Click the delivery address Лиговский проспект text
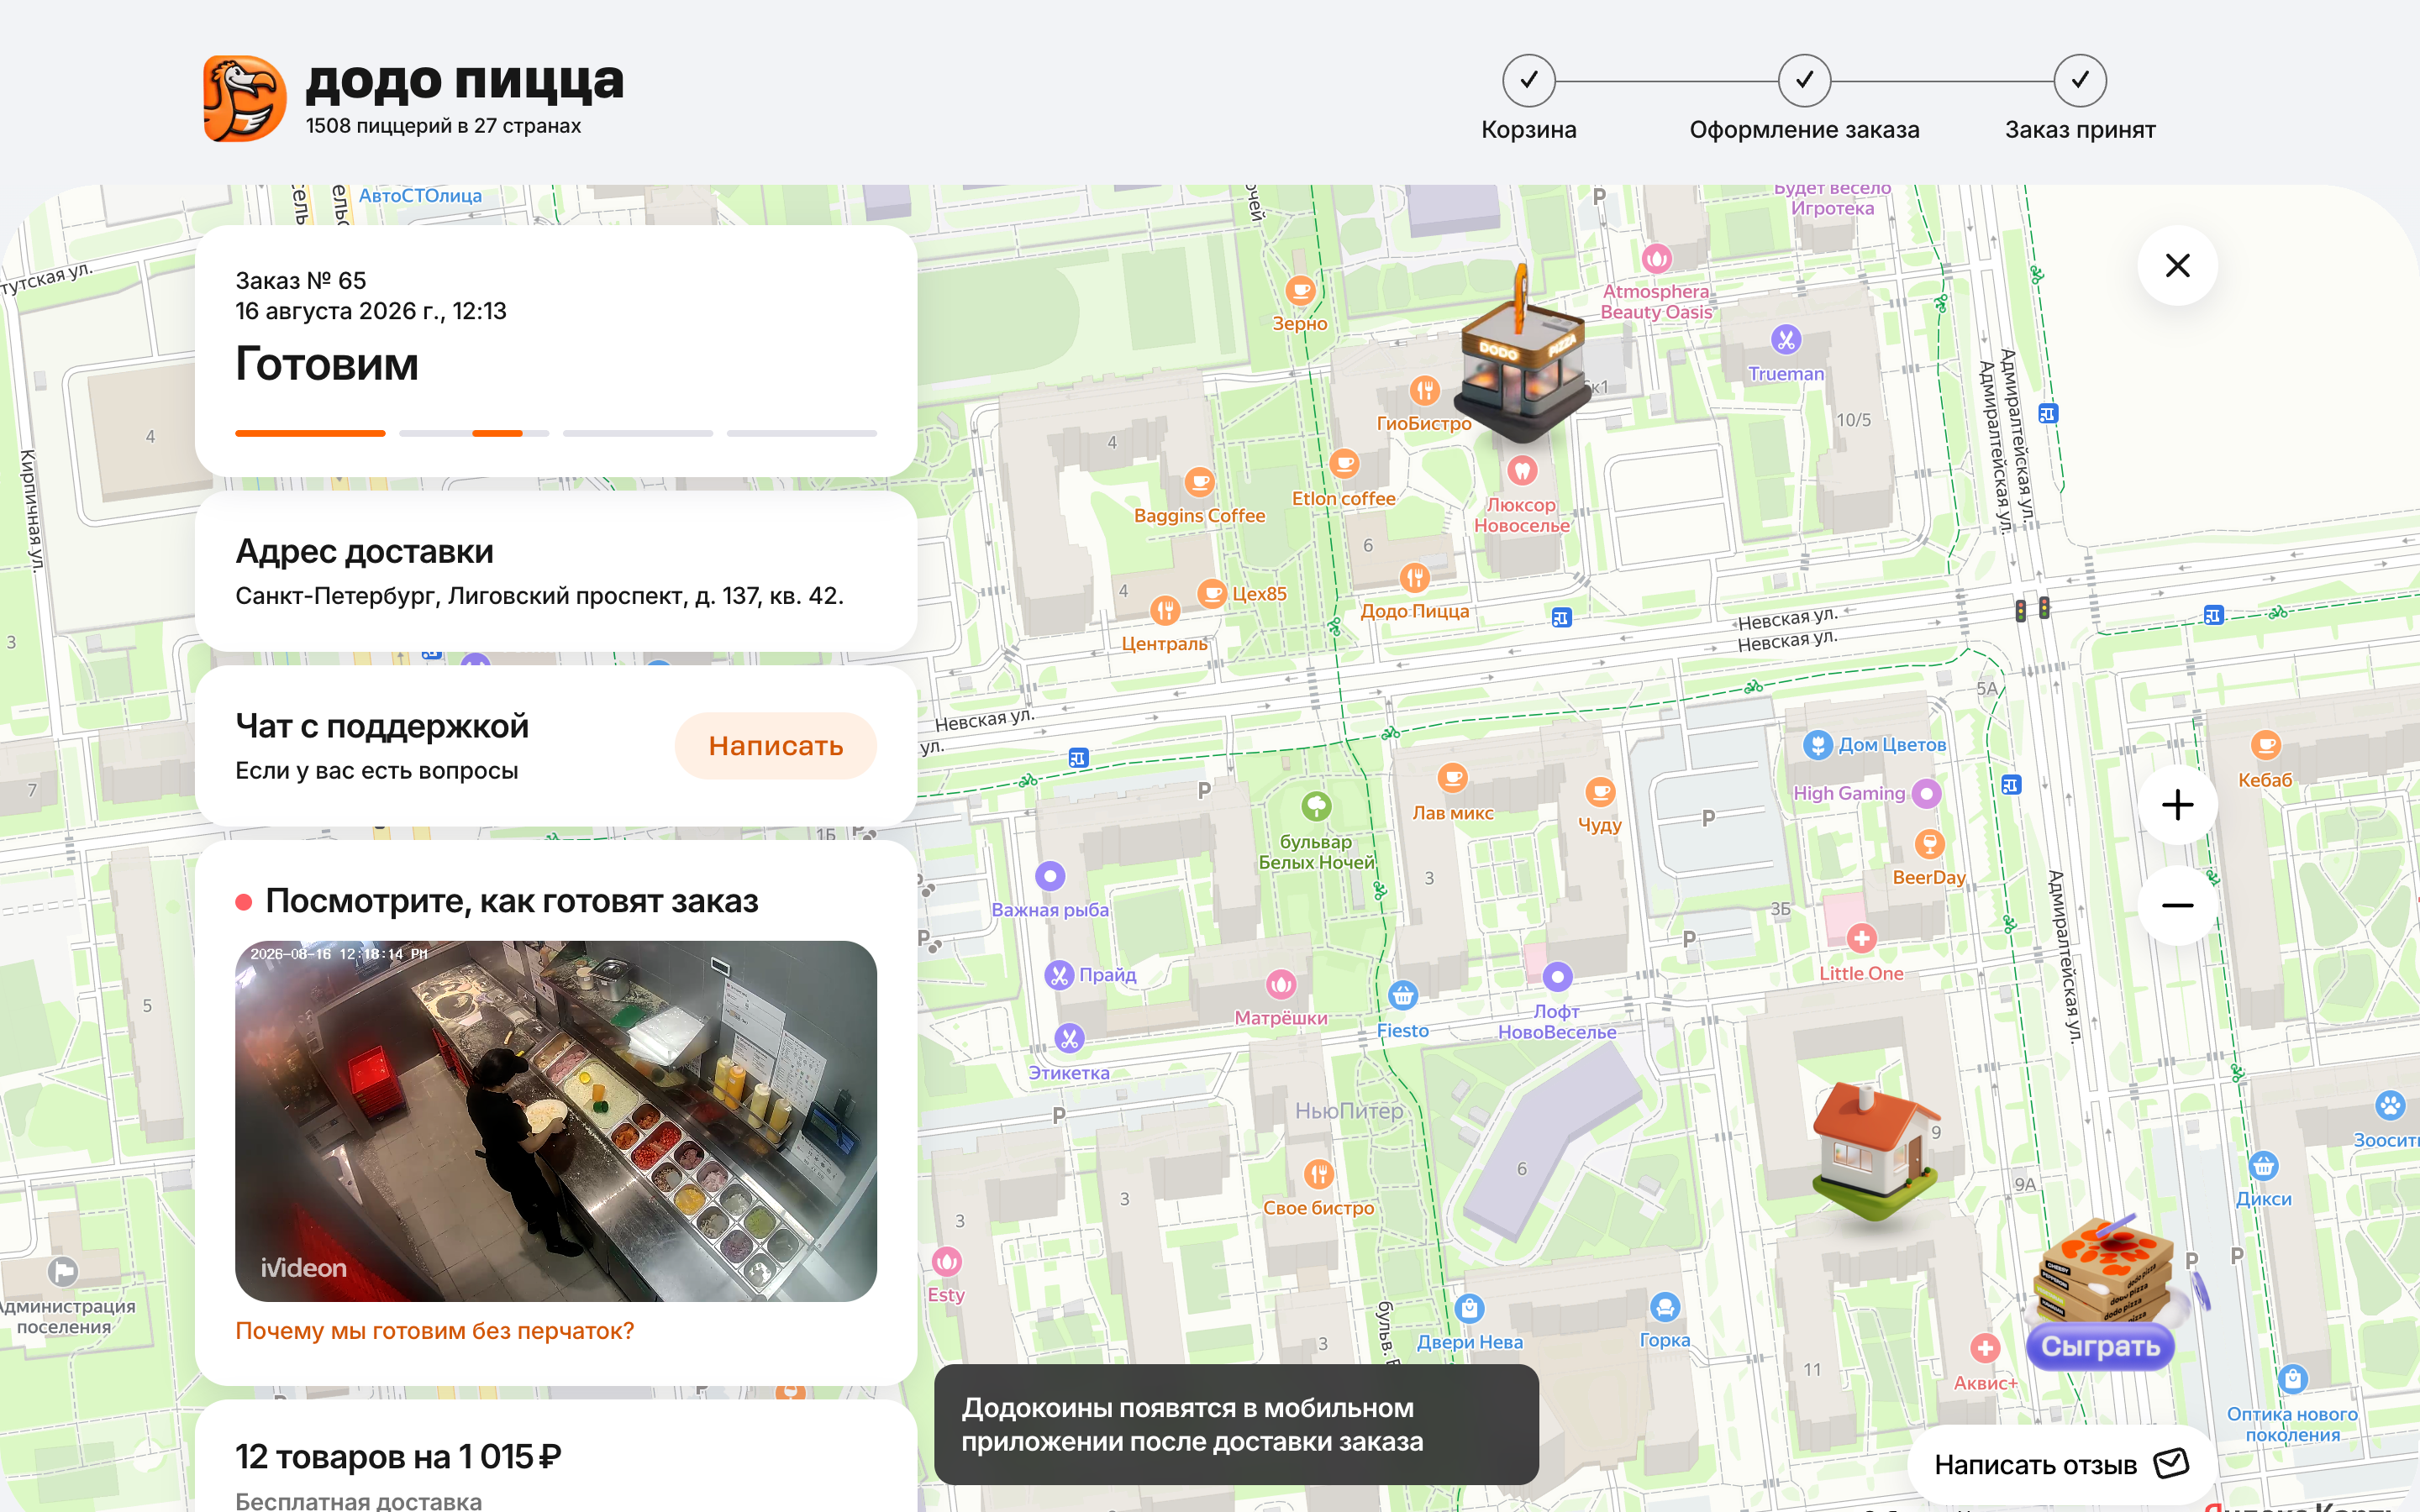Image resolution: width=2420 pixels, height=1512 pixels. (x=539, y=596)
